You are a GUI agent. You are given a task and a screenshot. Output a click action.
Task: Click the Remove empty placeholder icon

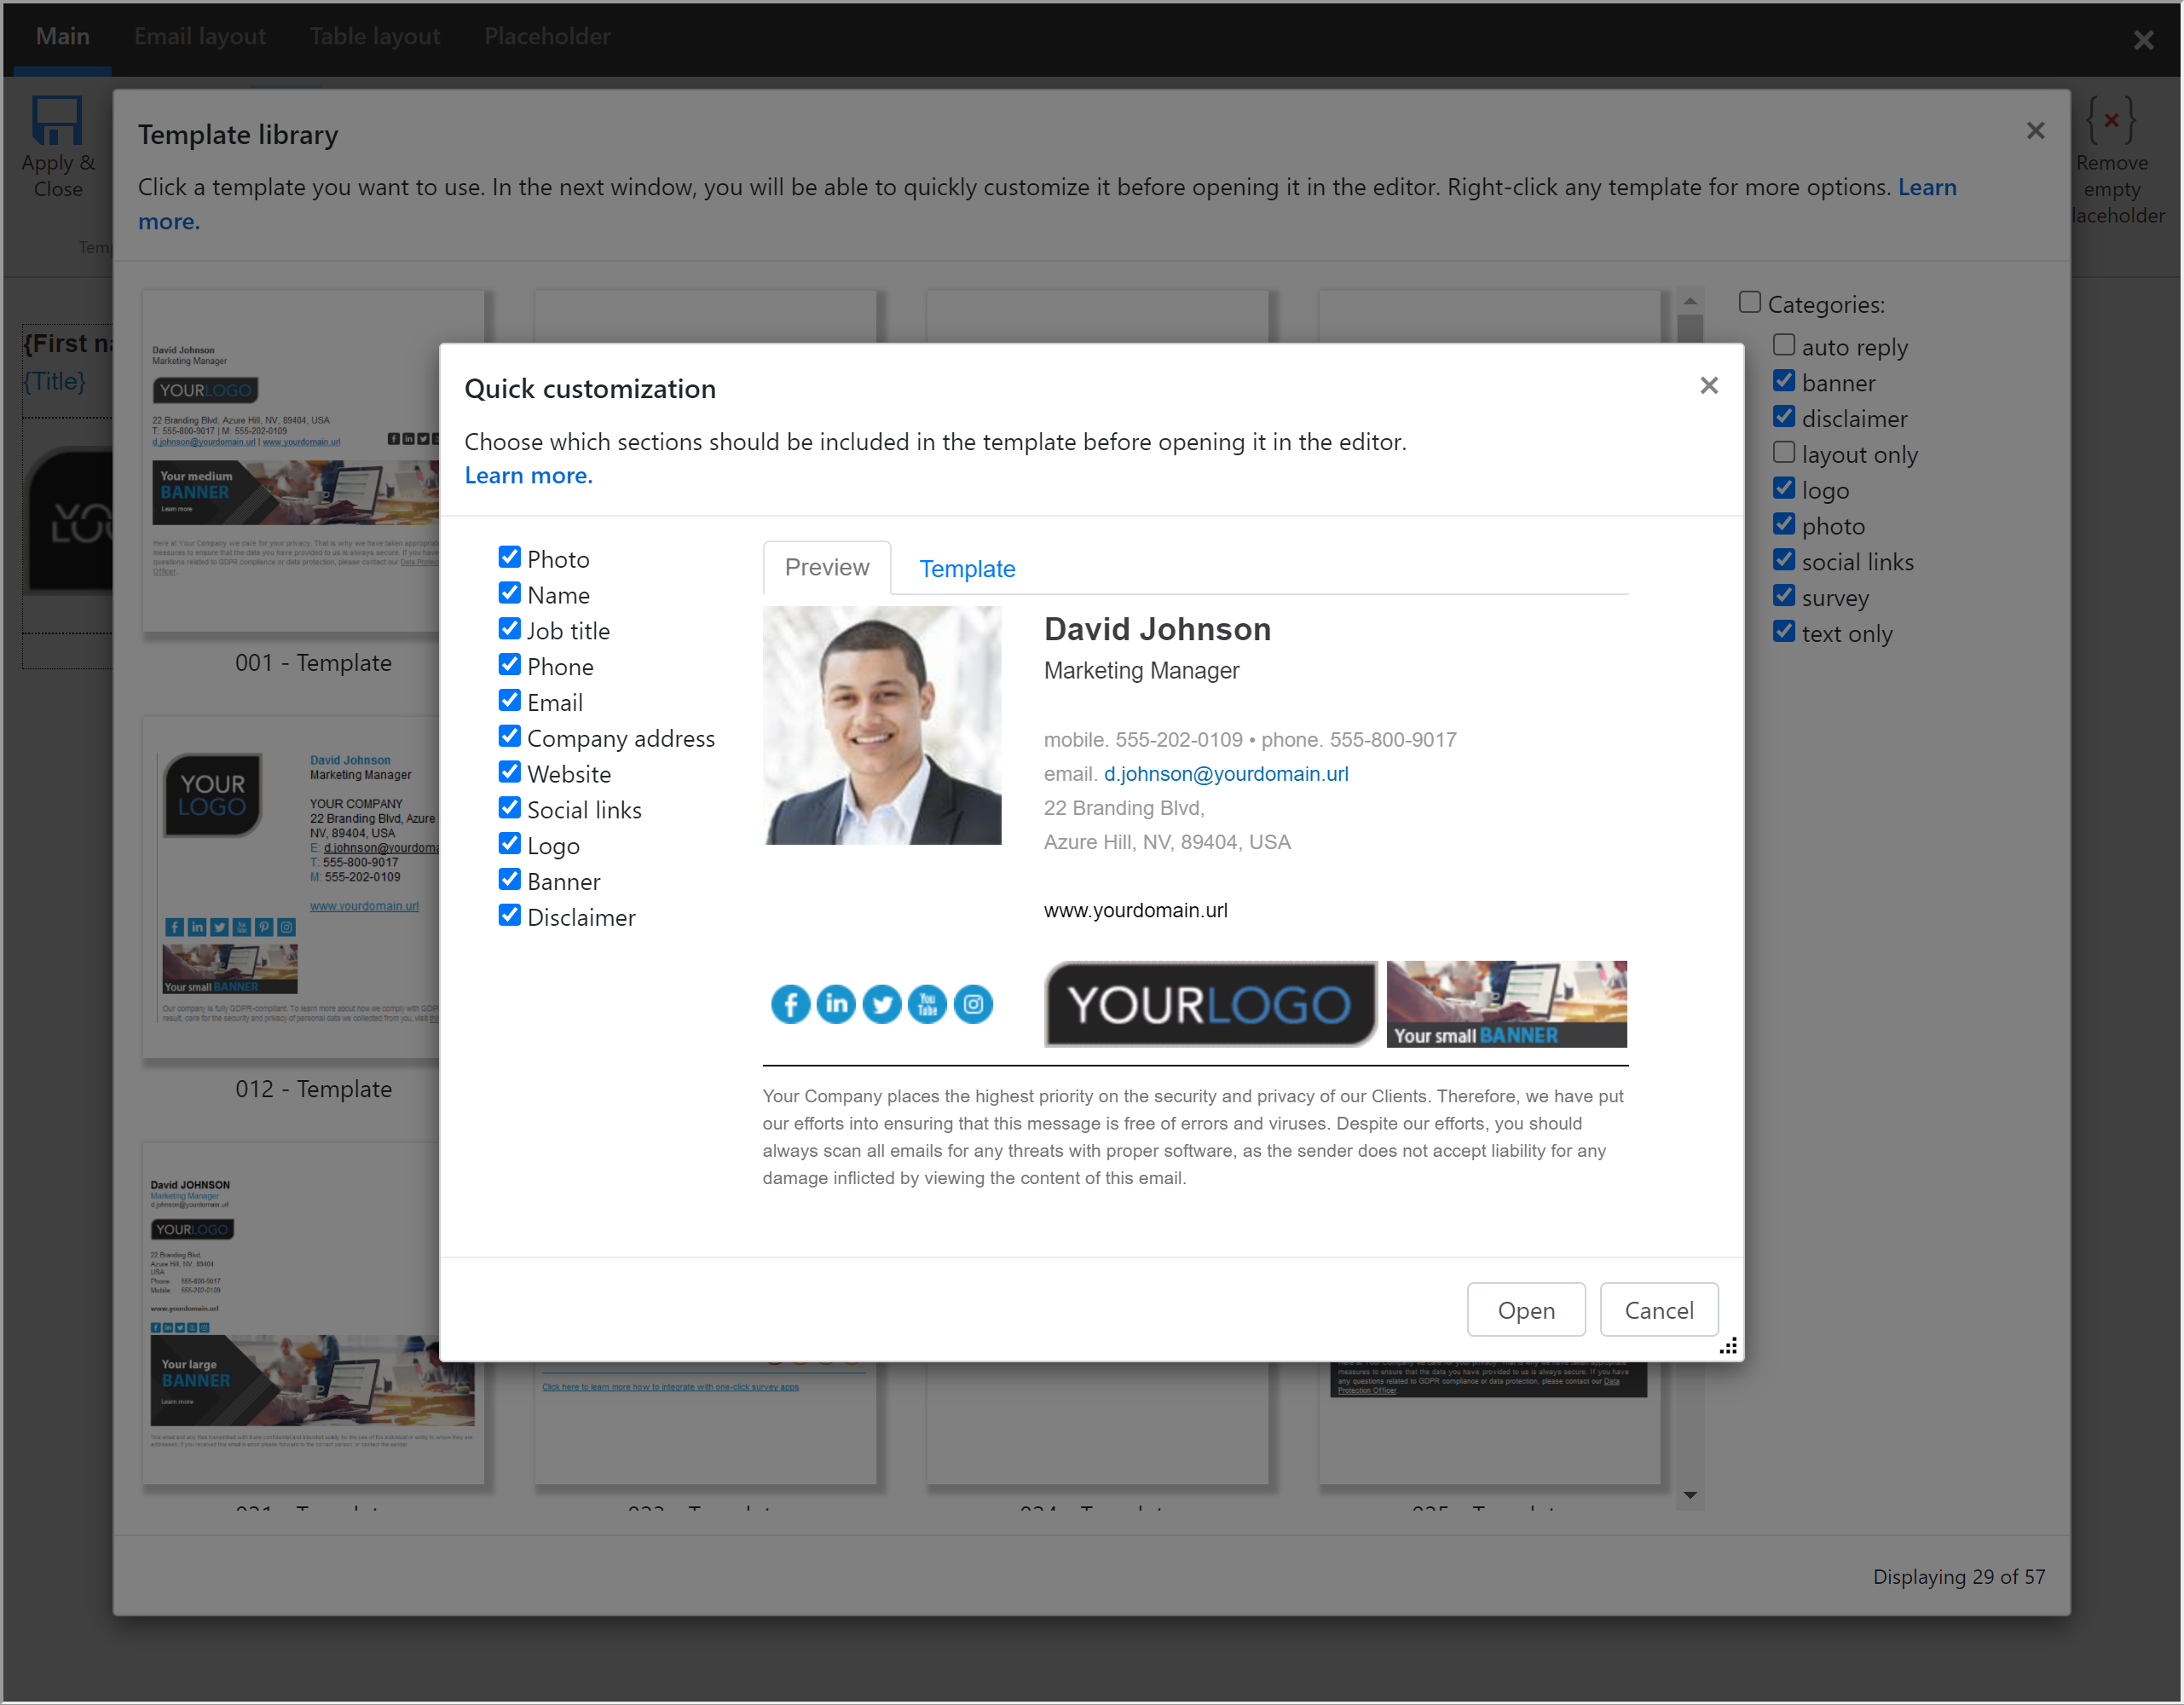click(x=2110, y=121)
